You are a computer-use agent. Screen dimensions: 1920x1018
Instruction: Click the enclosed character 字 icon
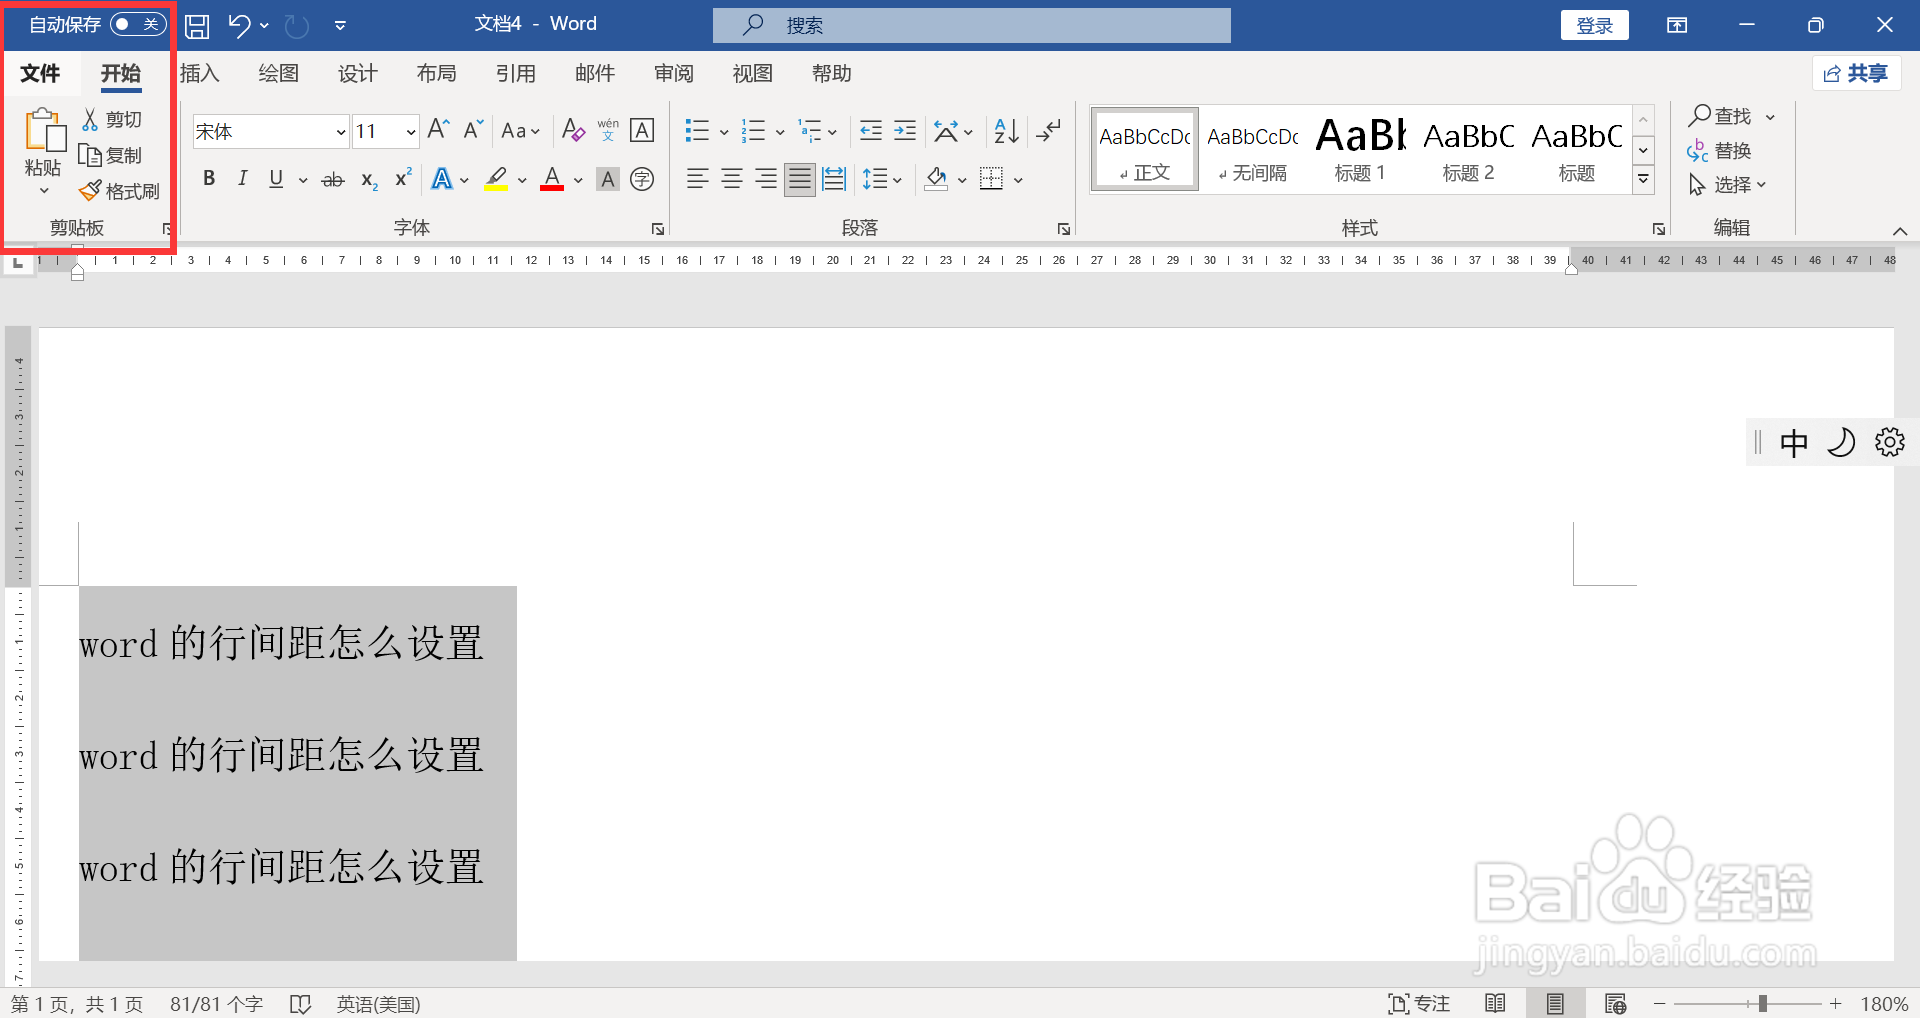(642, 179)
